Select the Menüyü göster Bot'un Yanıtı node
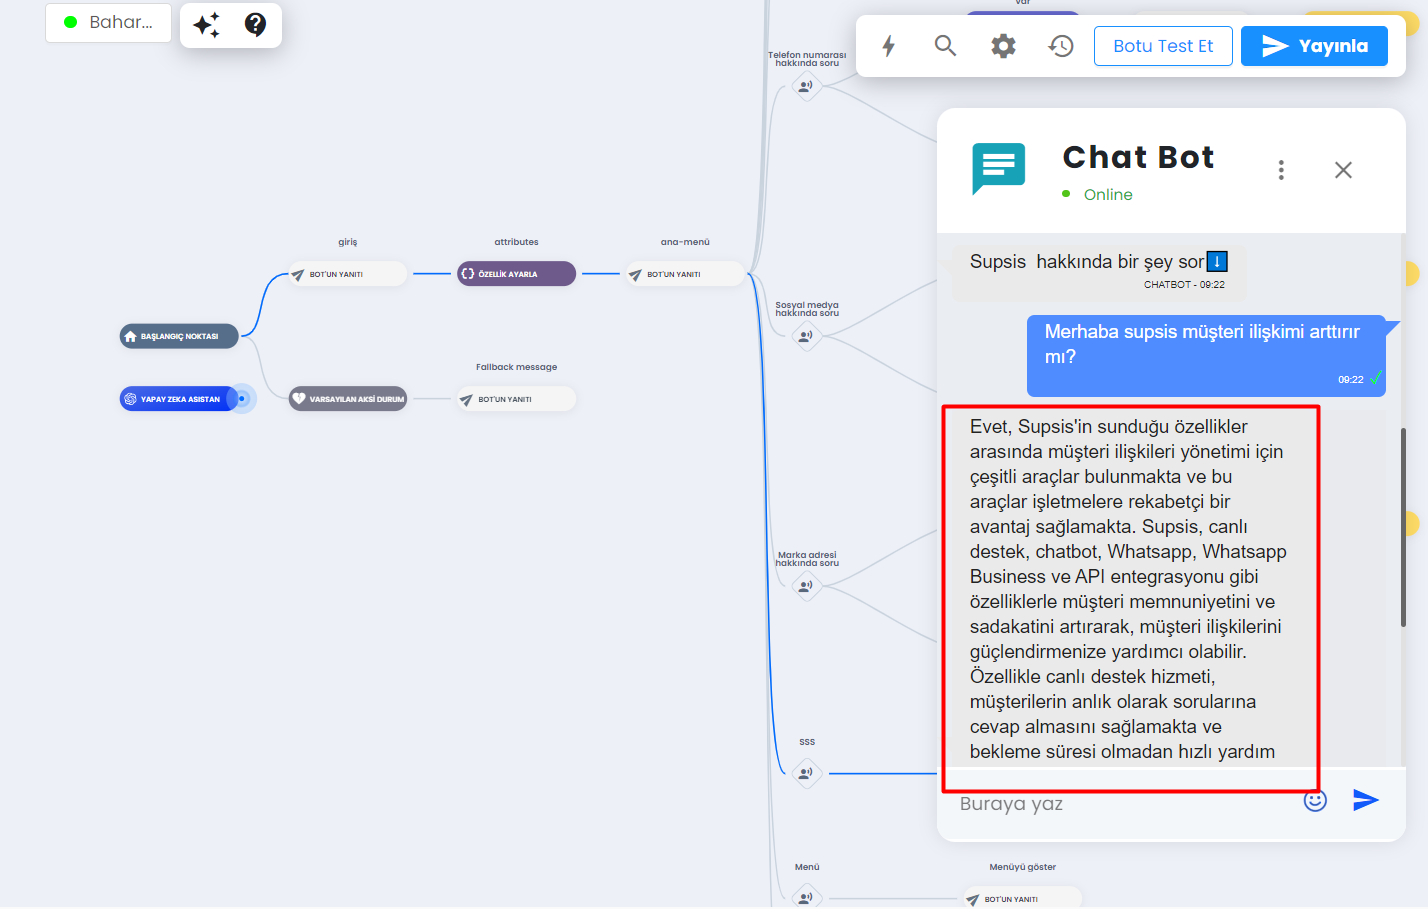Image resolution: width=1428 pixels, height=909 pixels. pos(1022,898)
